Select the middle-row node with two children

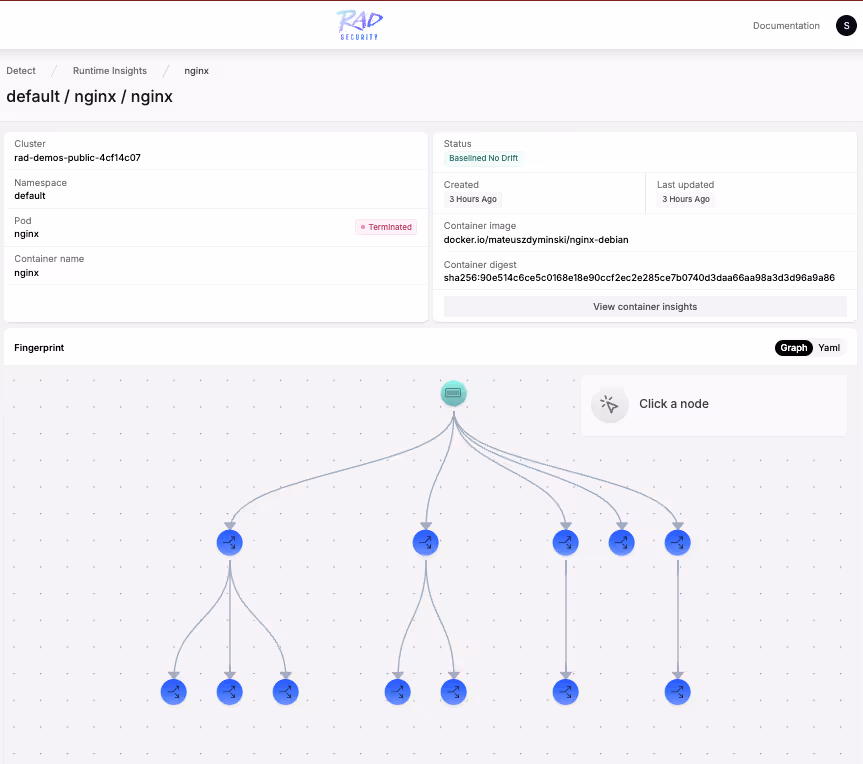(425, 543)
